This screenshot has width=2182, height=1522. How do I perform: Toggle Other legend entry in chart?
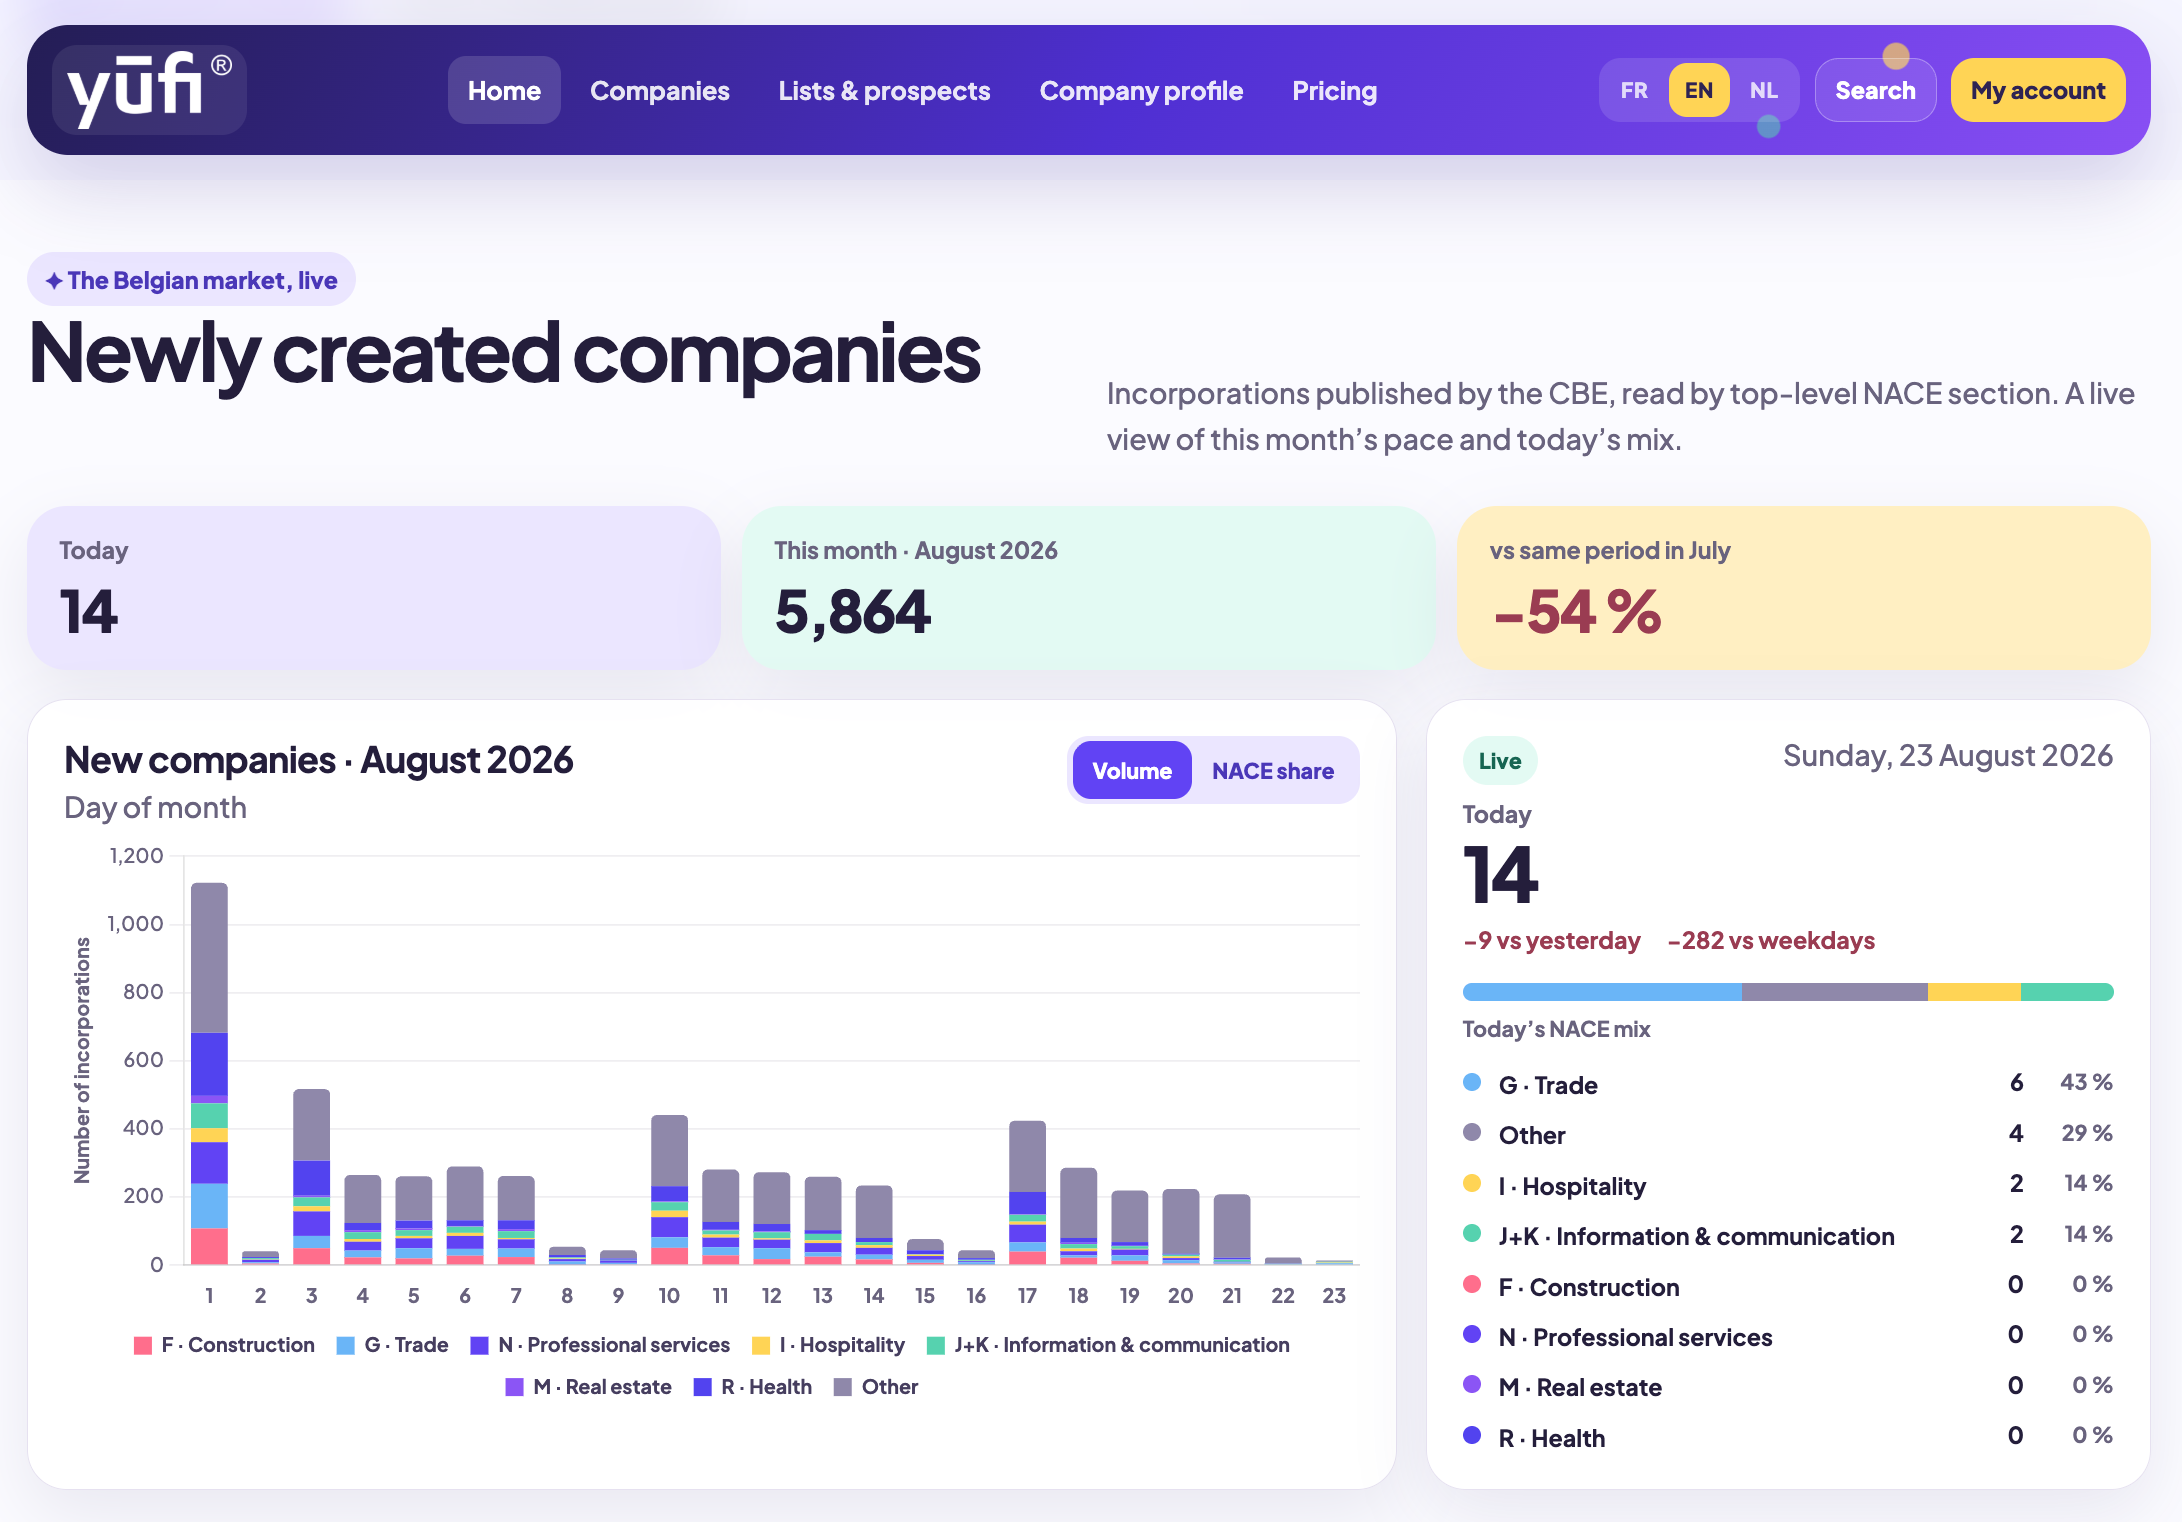pyautogui.click(x=876, y=1387)
